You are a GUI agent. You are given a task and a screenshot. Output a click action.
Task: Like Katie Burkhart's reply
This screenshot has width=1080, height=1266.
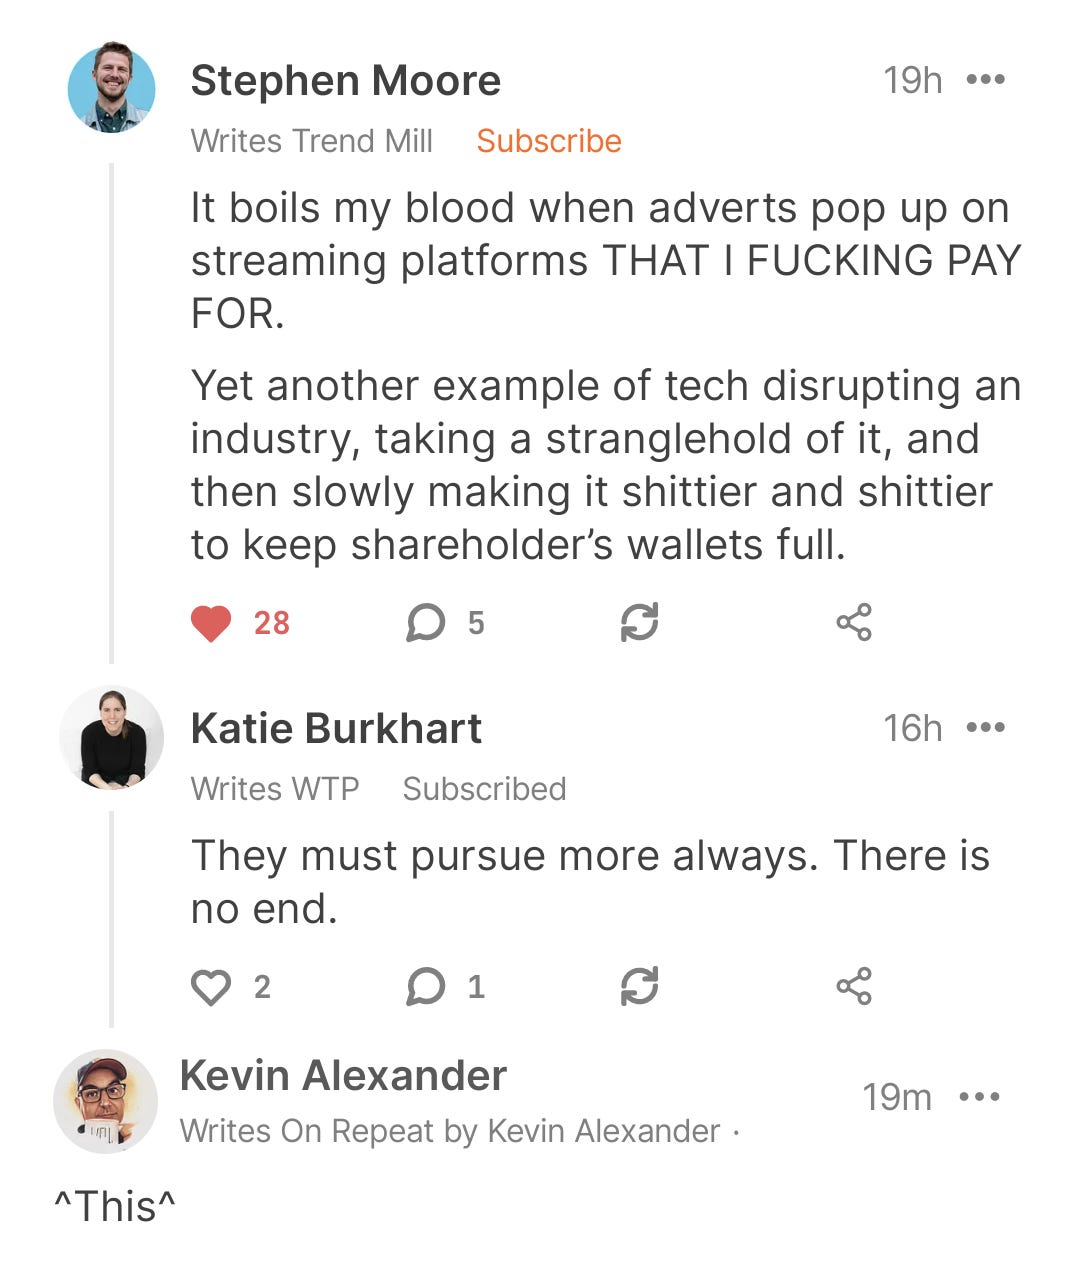pyautogui.click(x=211, y=987)
